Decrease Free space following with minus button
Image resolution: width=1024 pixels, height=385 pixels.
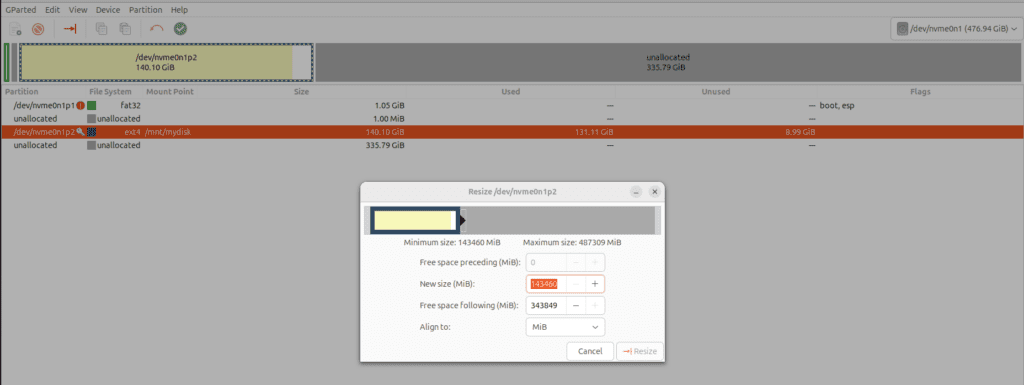575,305
